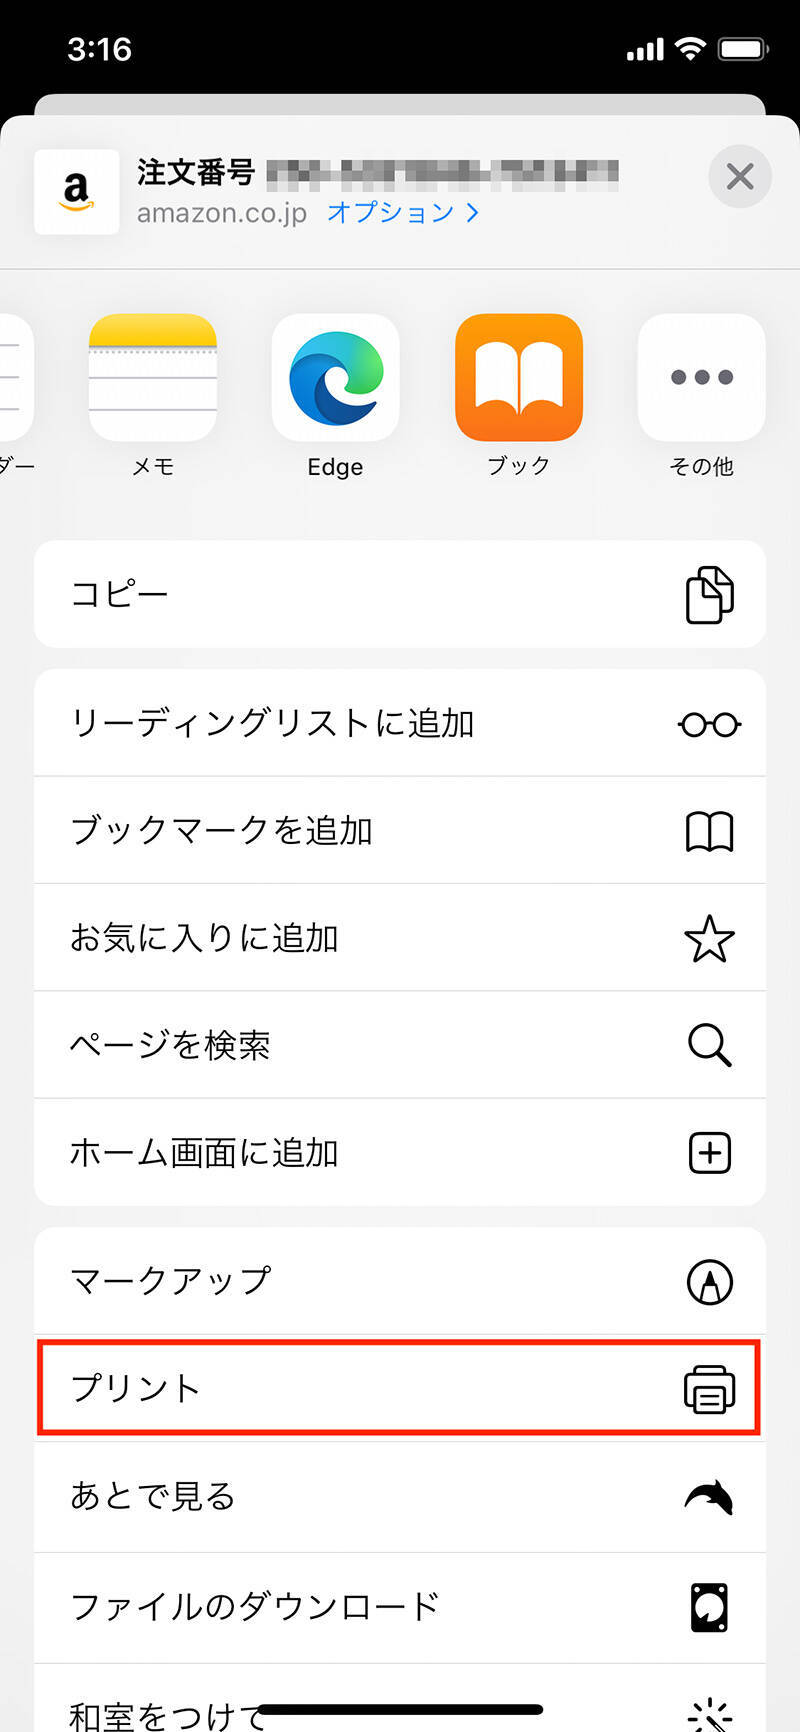The height and width of the screenshot is (1732, 800).
Task: Tap the magnifier find-on-page icon
Action: 709,1046
